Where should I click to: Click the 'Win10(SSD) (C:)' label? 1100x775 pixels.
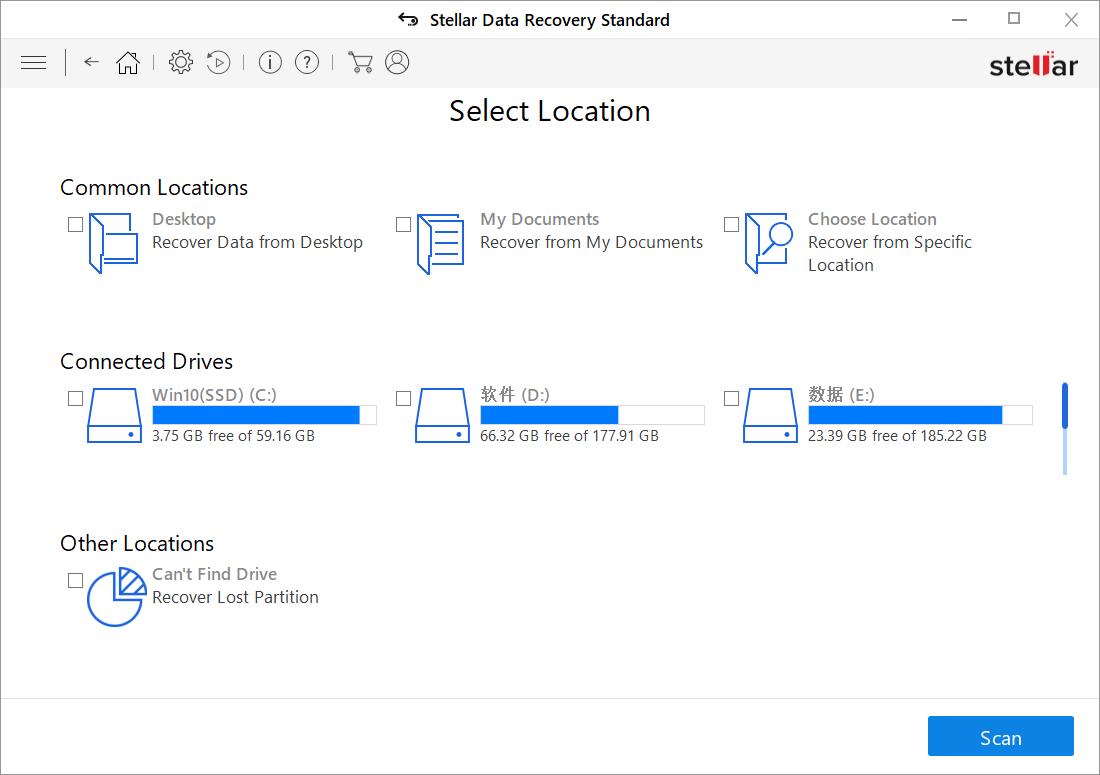[214, 395]
